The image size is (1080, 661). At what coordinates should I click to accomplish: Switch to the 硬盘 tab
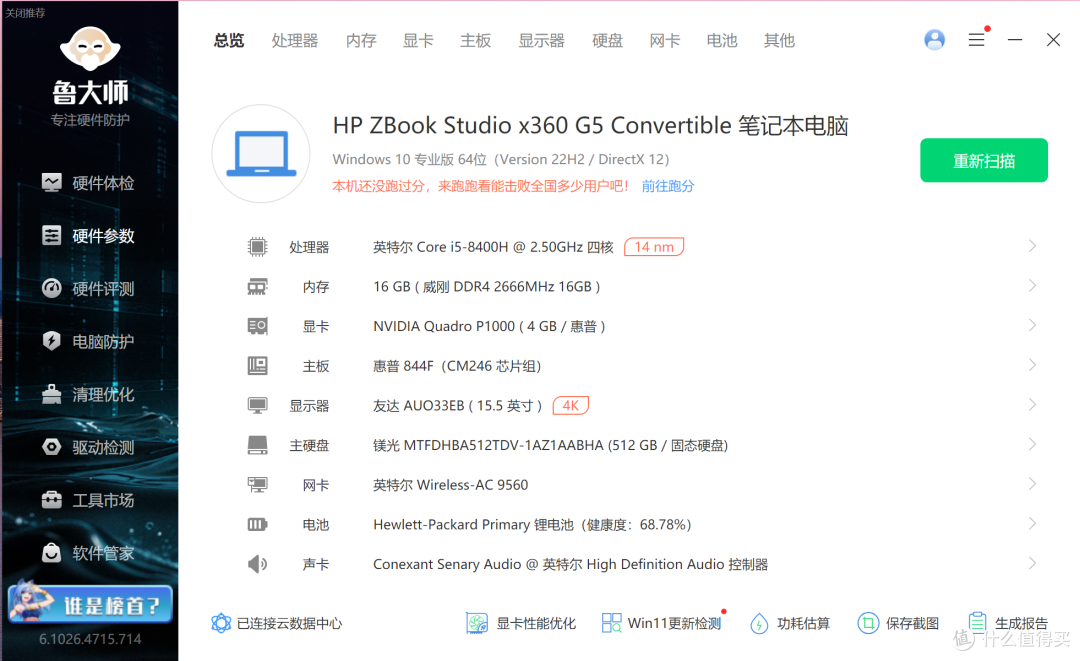(608, 41)
